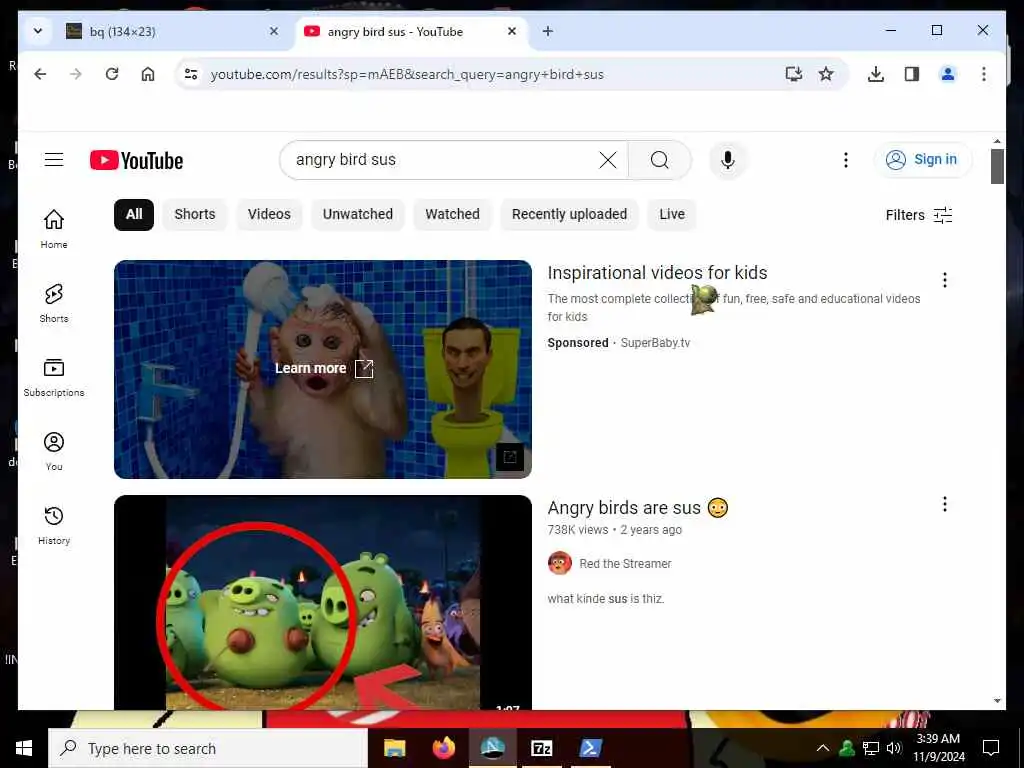This screenshot has height=768, width=1024.
Task: Open Shorts in the YouTube sidebar
Action: click(54, 303)
